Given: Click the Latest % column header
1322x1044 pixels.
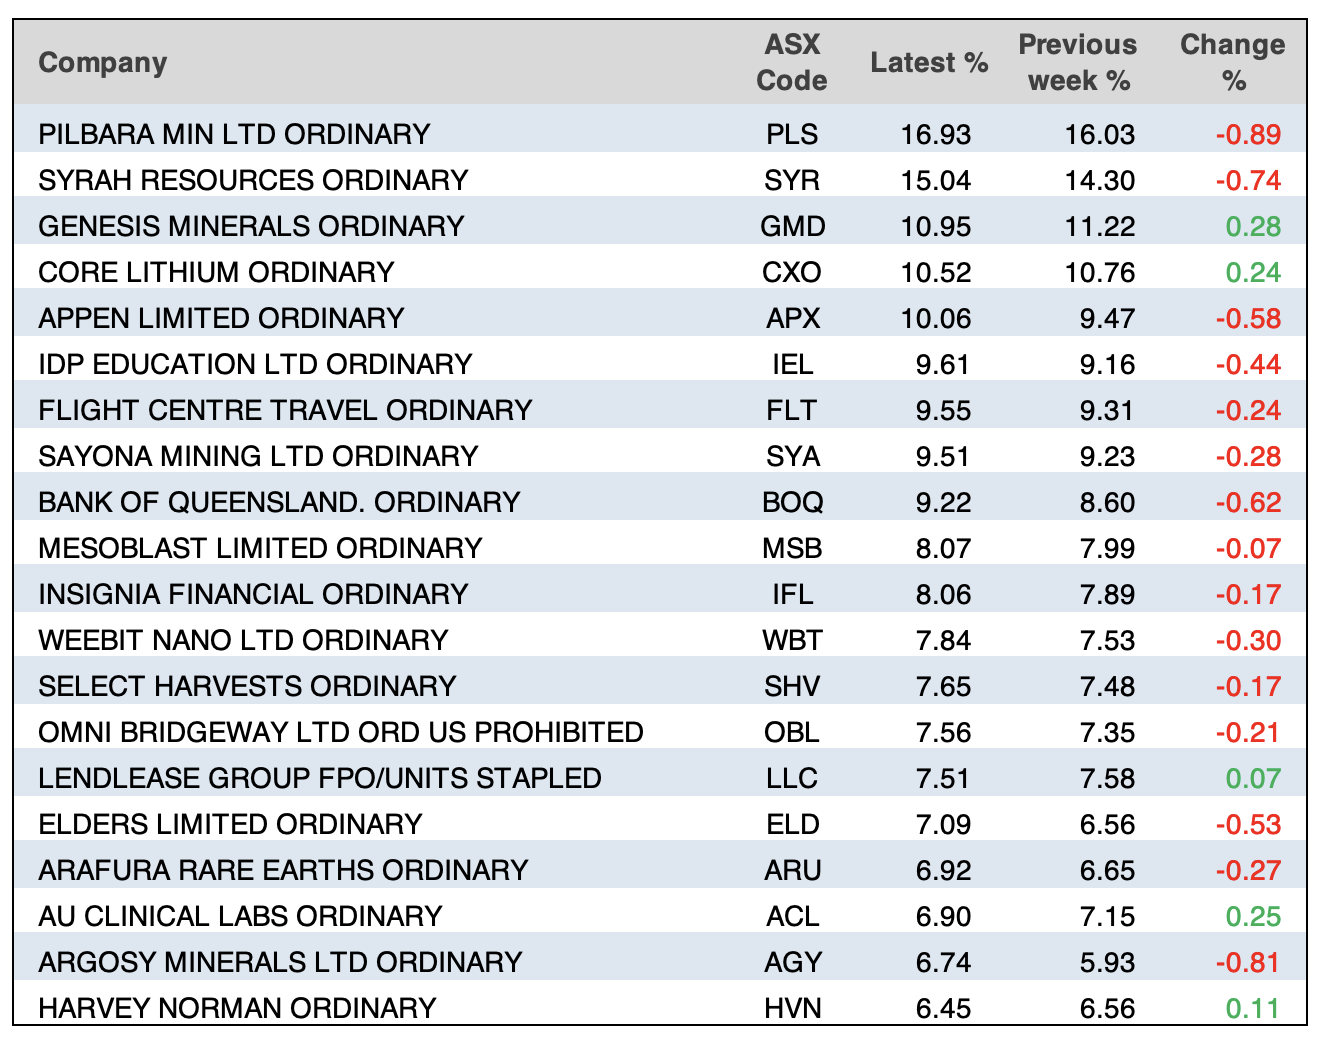Looking at the screenshot, I should (x=928, y=62).
